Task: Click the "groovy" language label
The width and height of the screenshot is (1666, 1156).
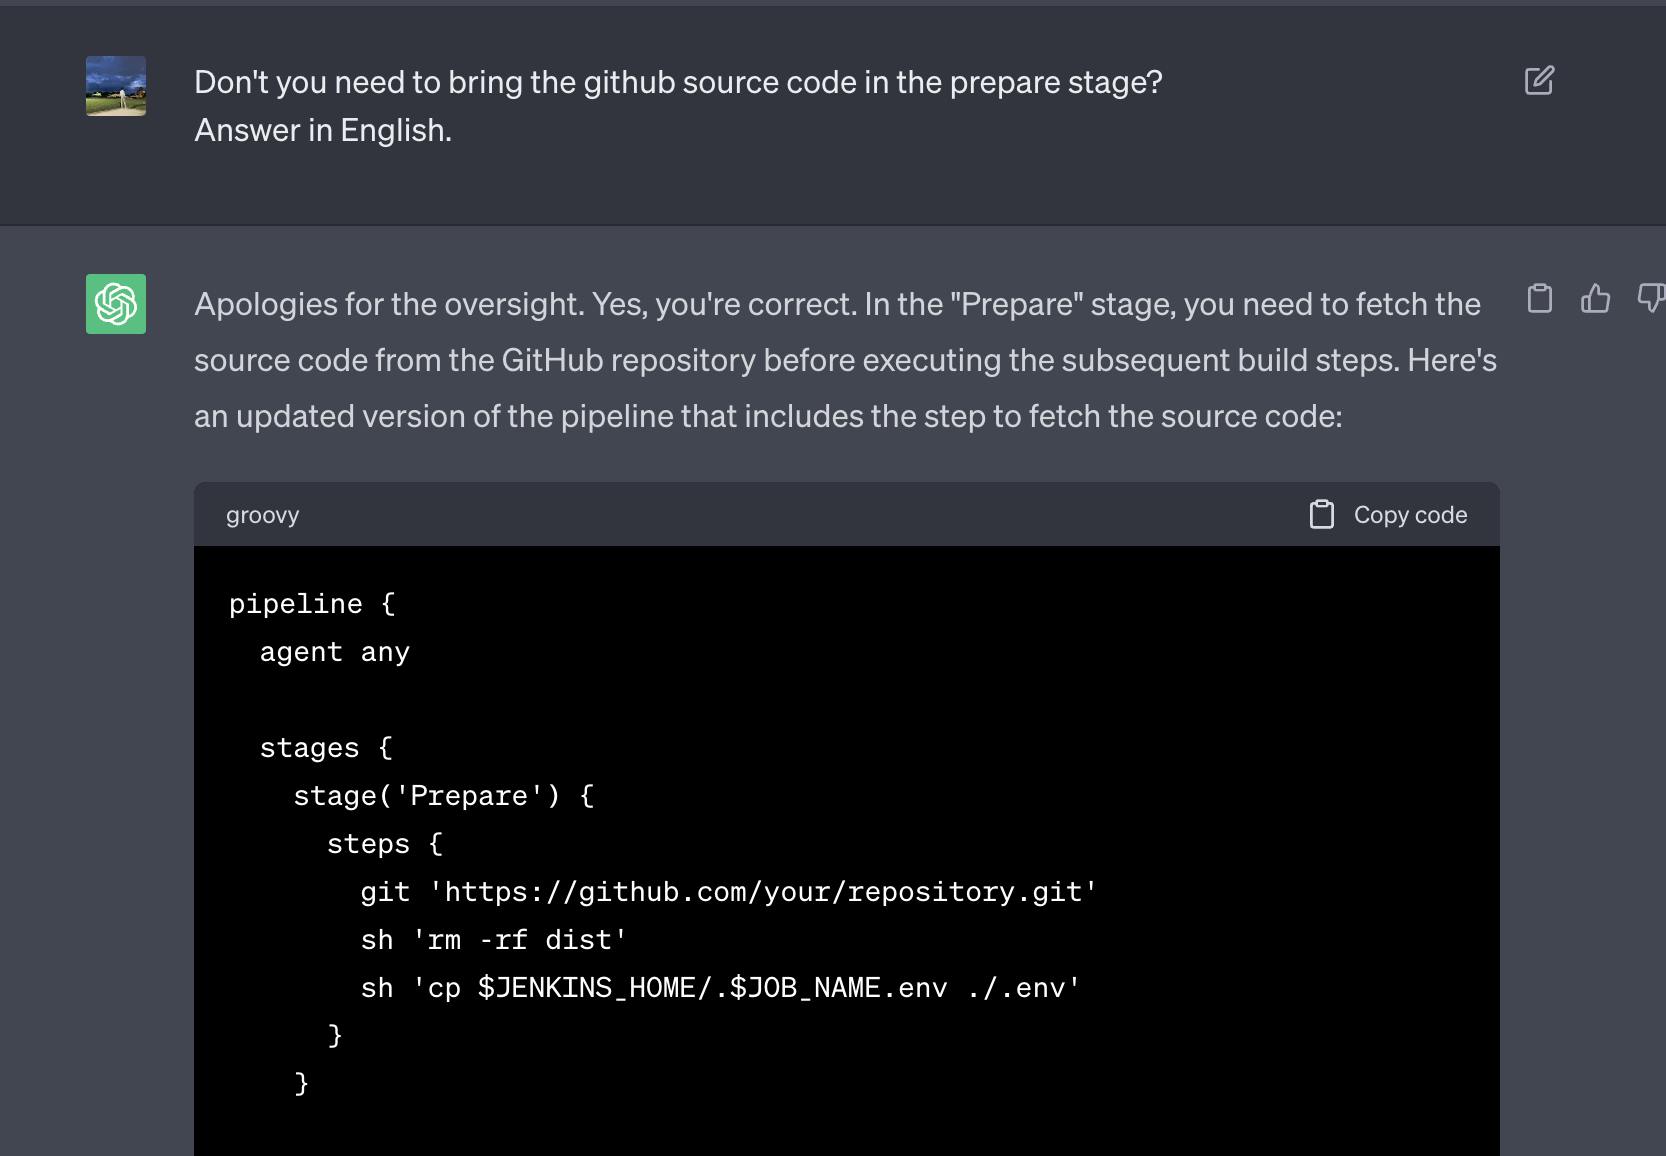Action: (262, 515)
